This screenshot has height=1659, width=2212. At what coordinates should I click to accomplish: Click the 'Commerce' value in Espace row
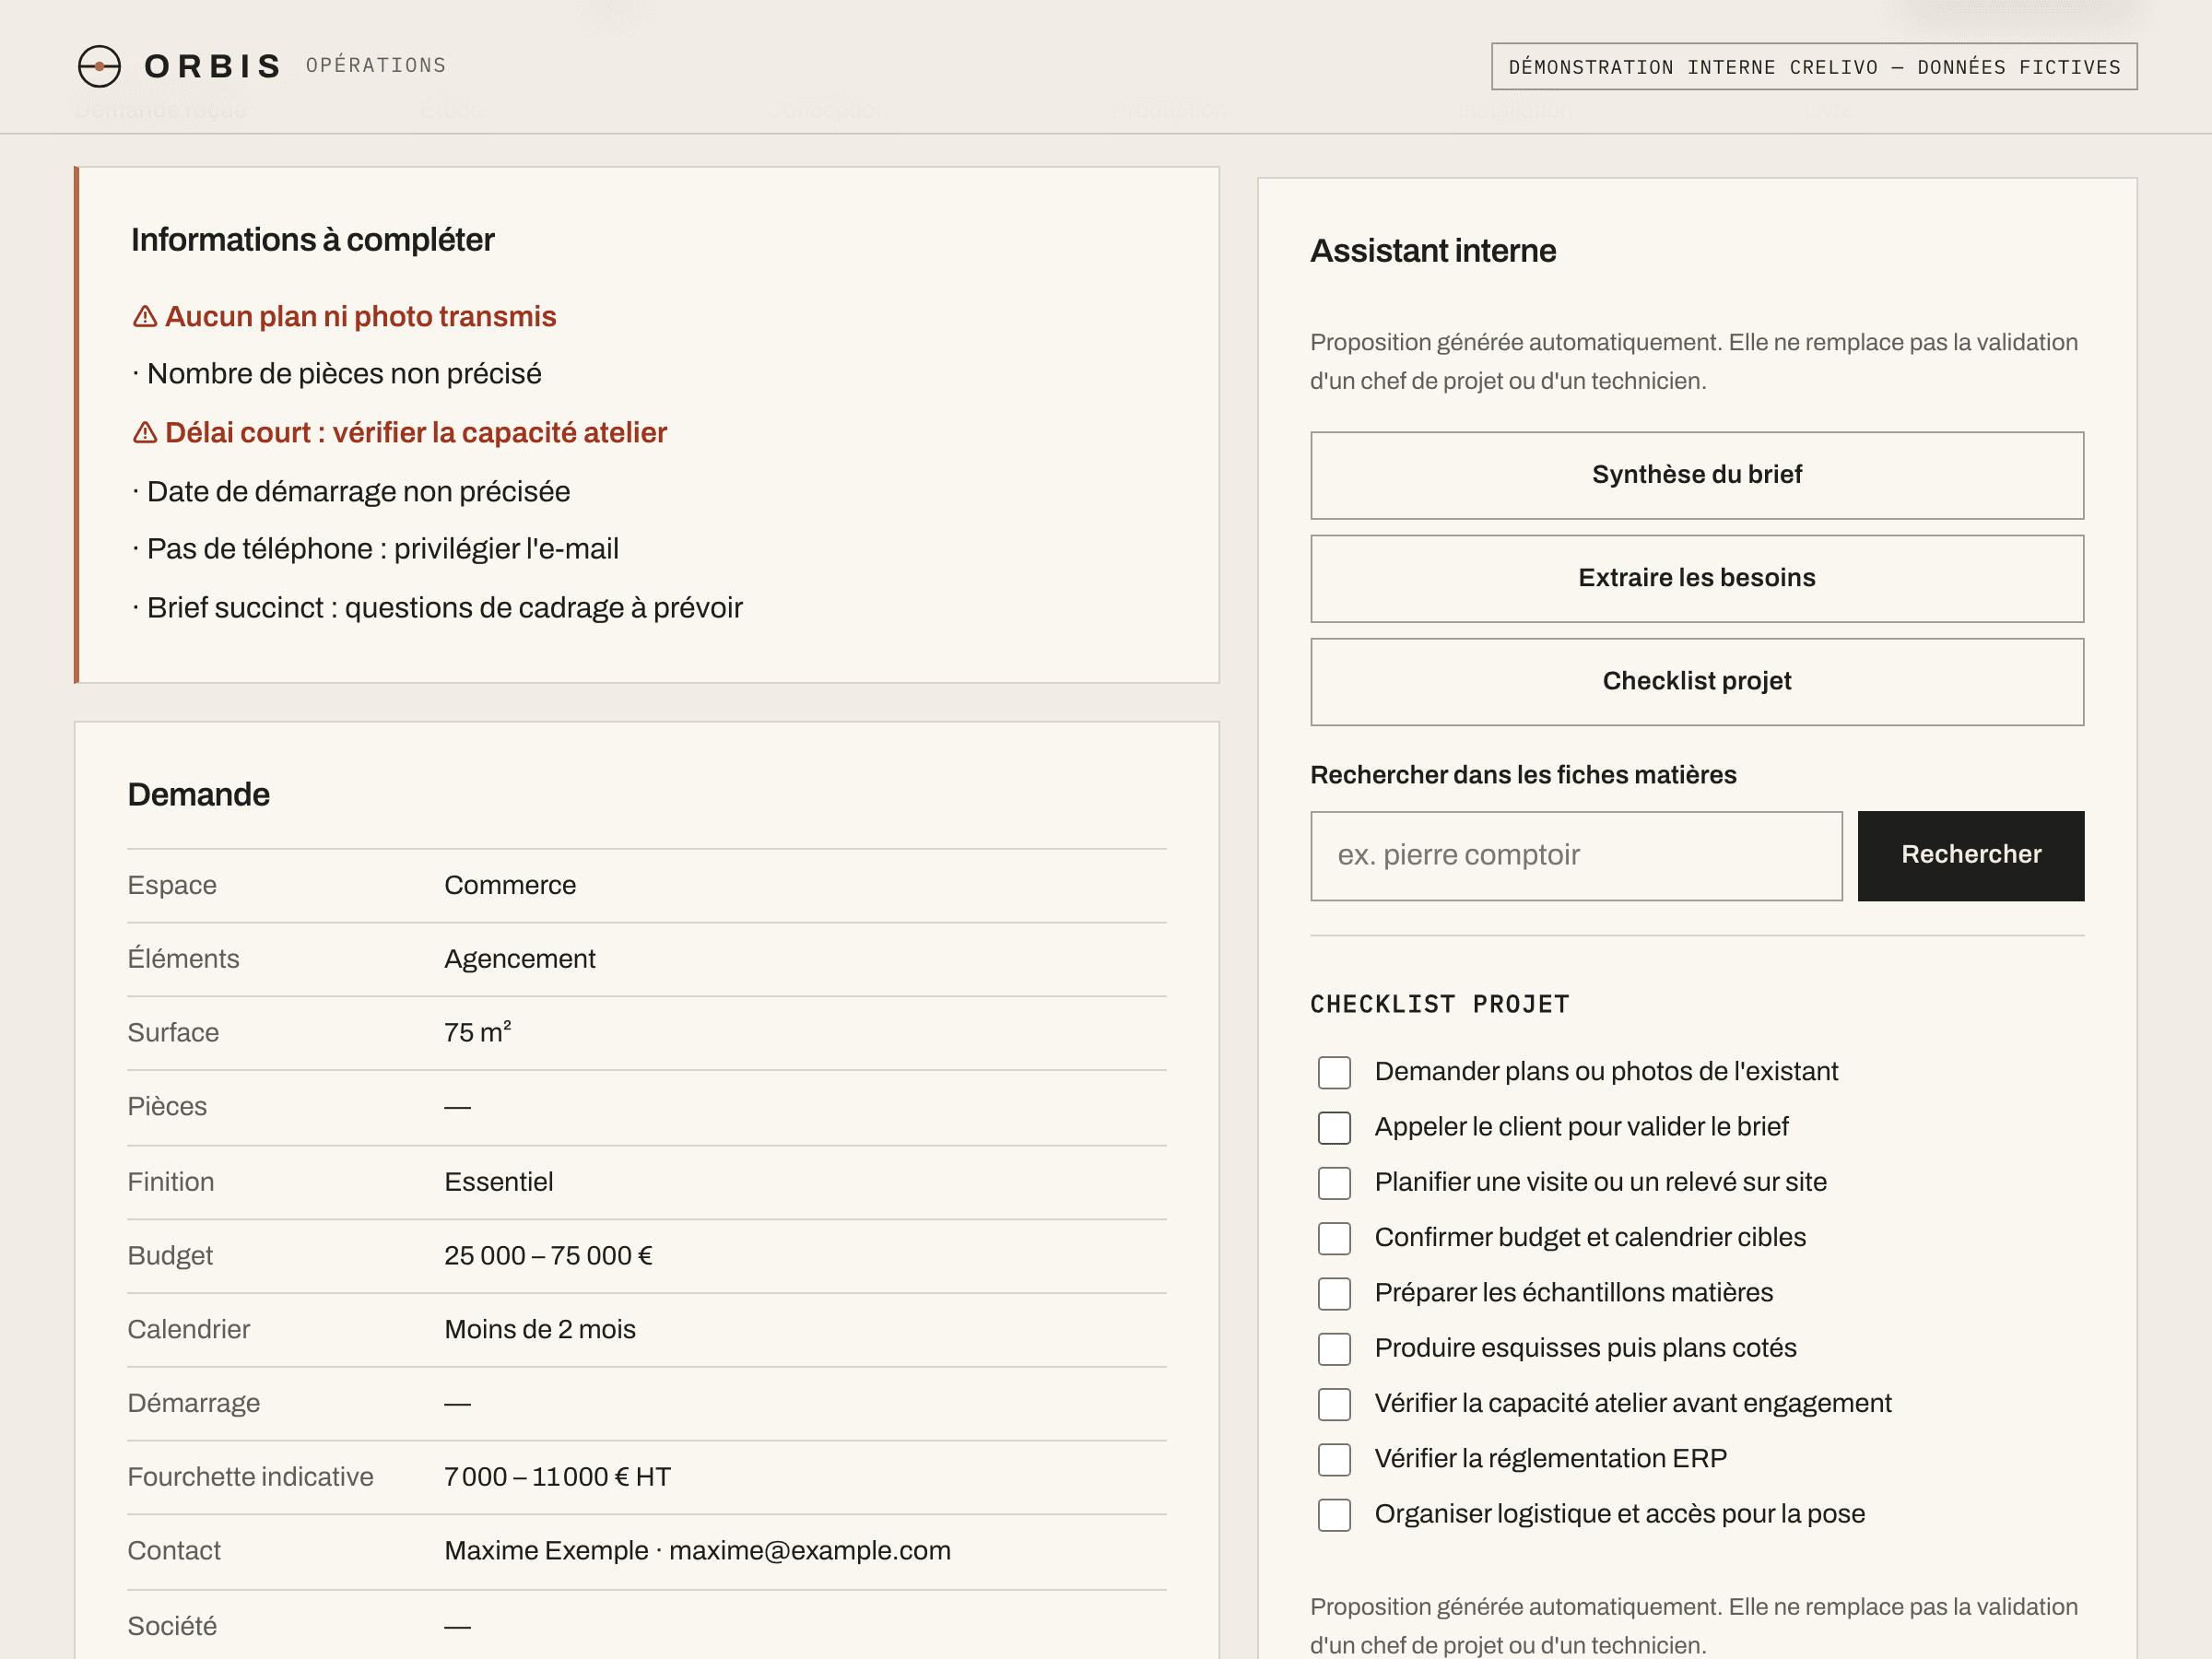tap(510, 885)
